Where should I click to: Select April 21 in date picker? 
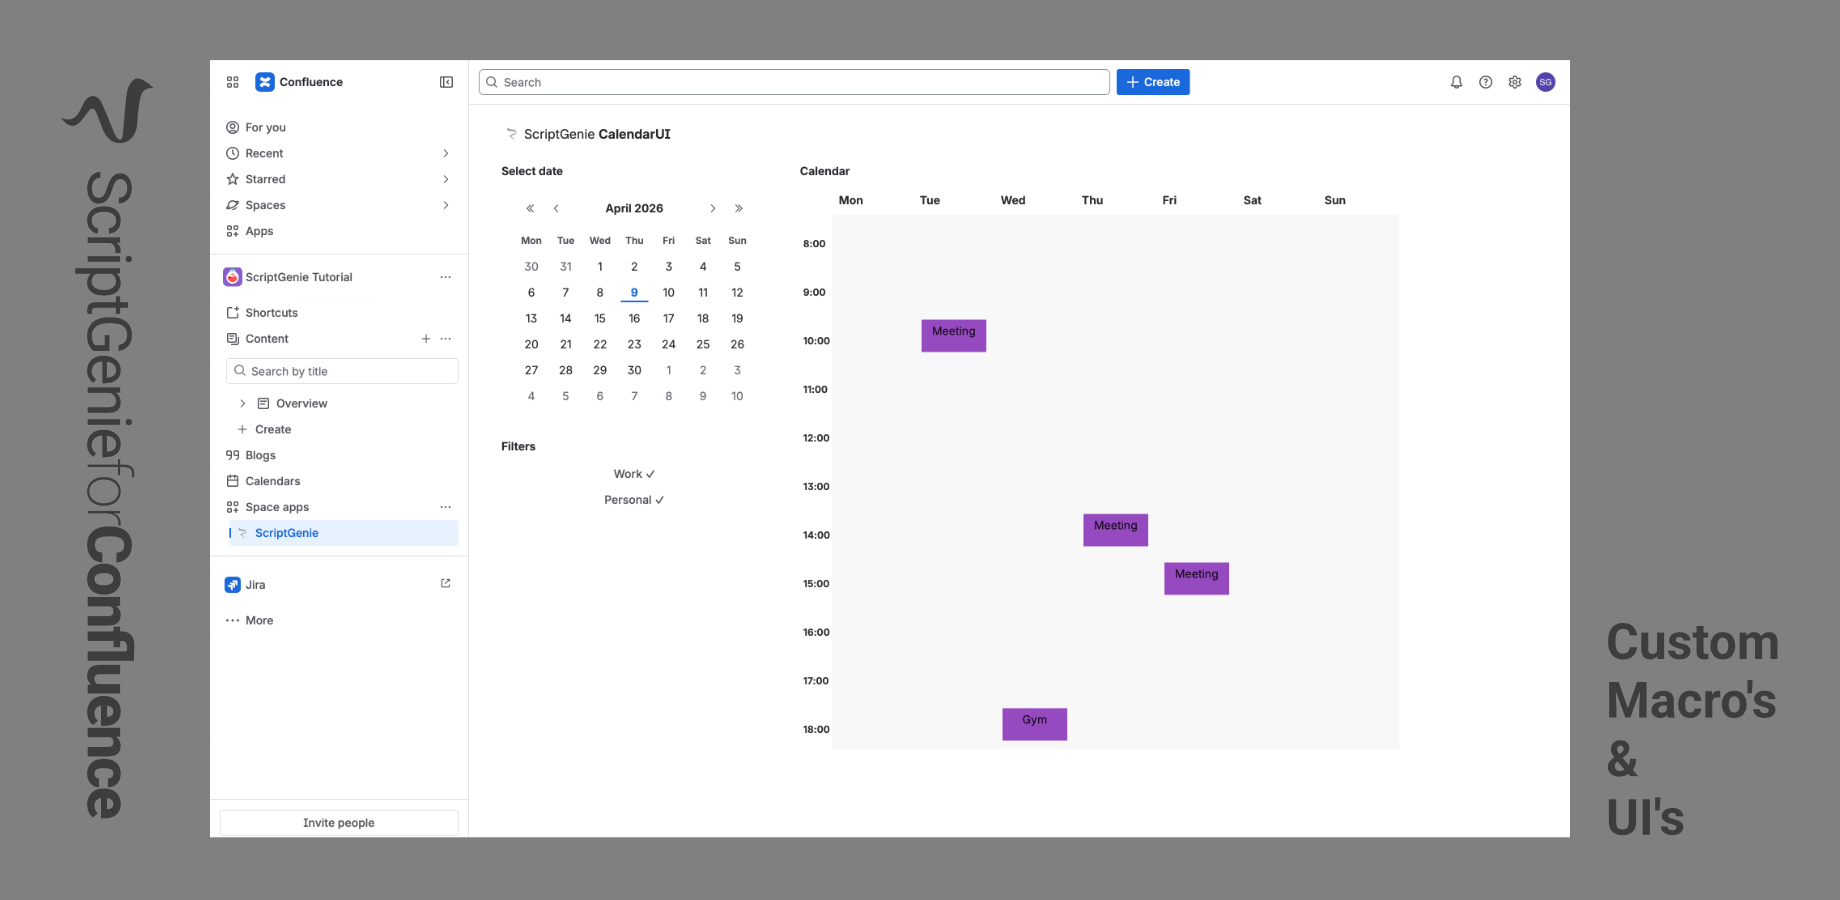[x=566, y=345]
